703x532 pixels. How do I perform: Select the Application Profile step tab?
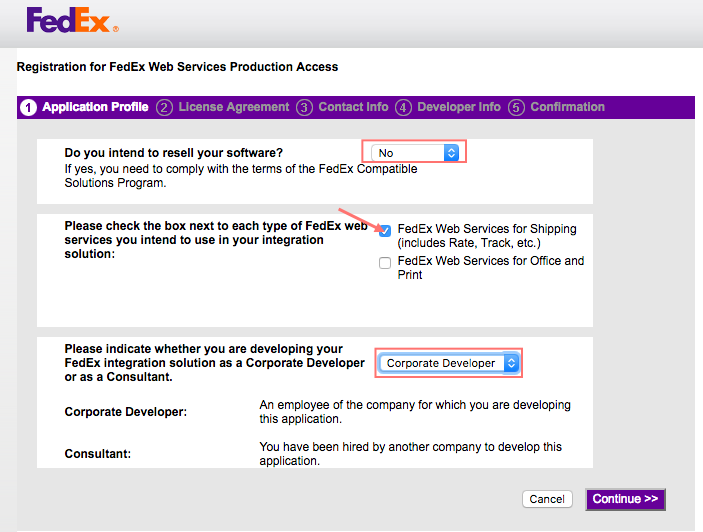95,107
